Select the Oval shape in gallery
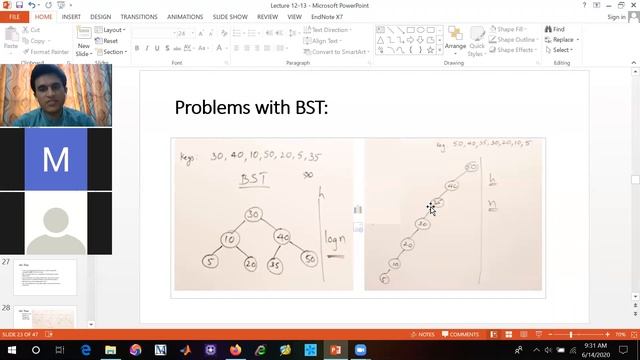This screenshot has width=640, height=360. 420,30
